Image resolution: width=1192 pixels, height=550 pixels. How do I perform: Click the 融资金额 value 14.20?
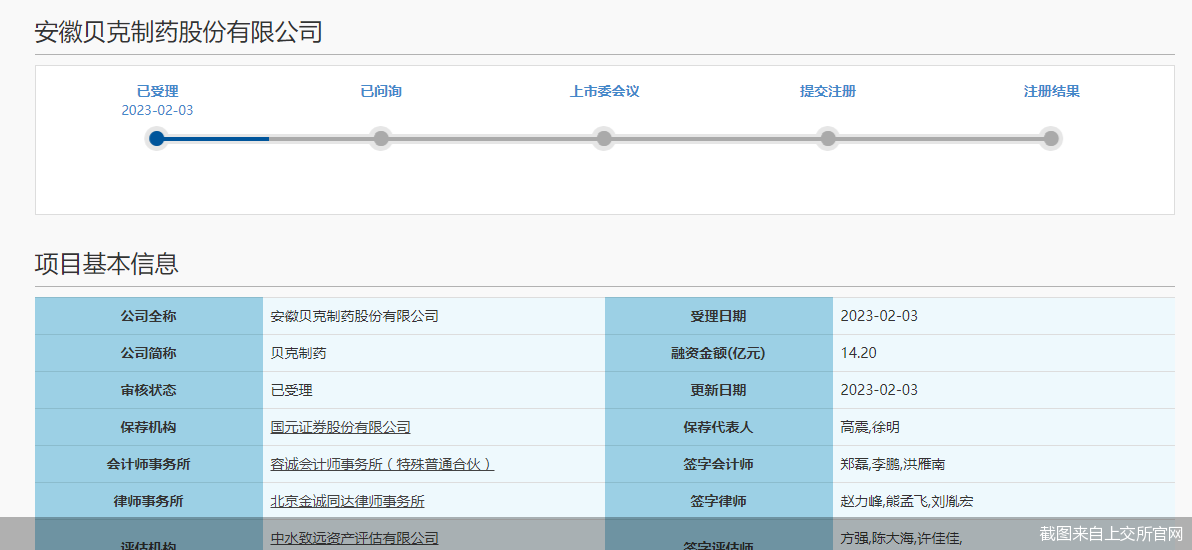tap(859, 353)
